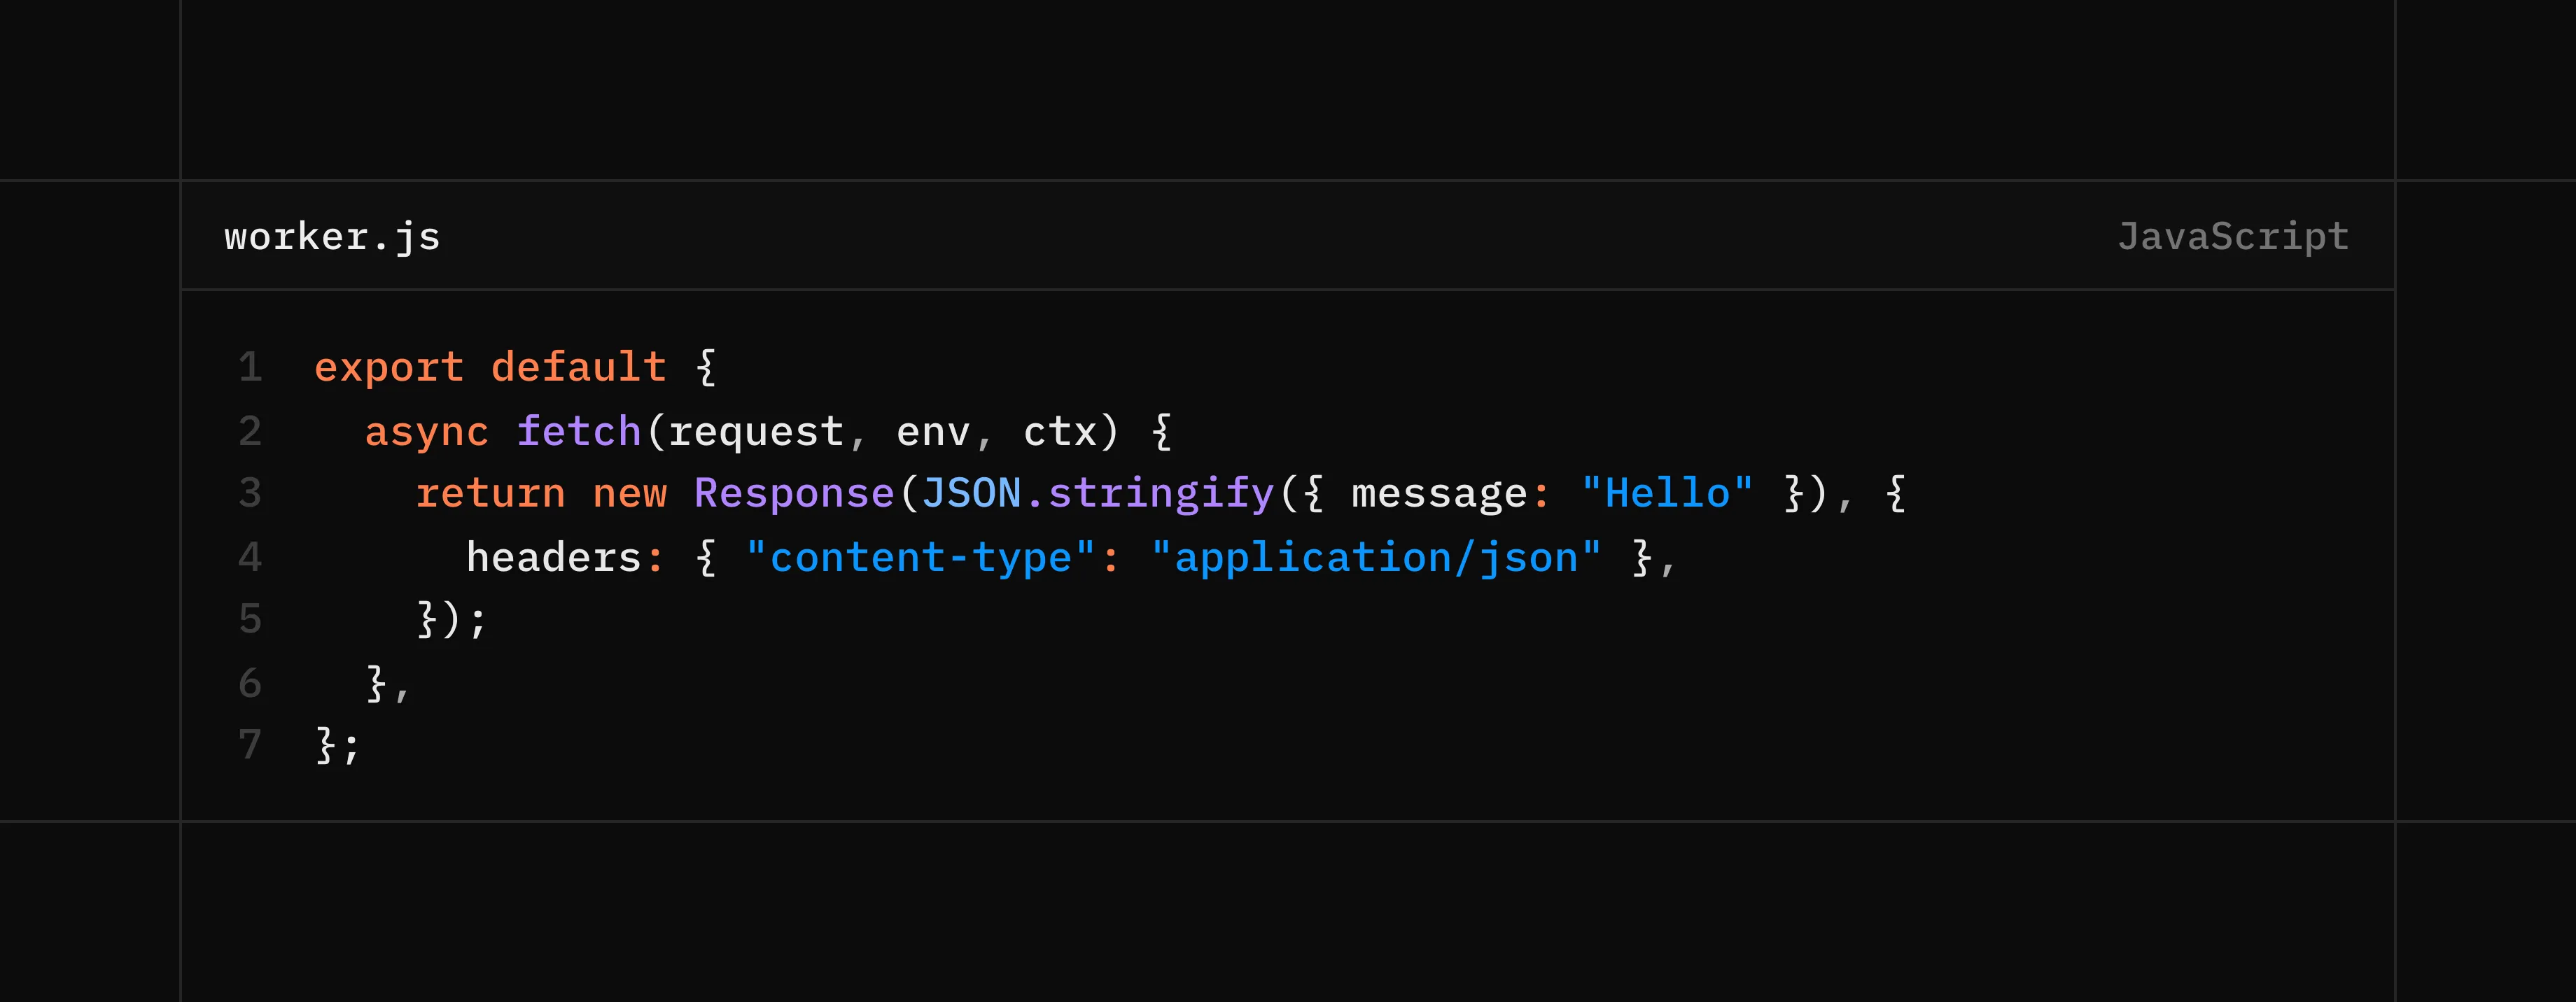
Task: Click the "application/json" string value
Action: point(1375,557)
